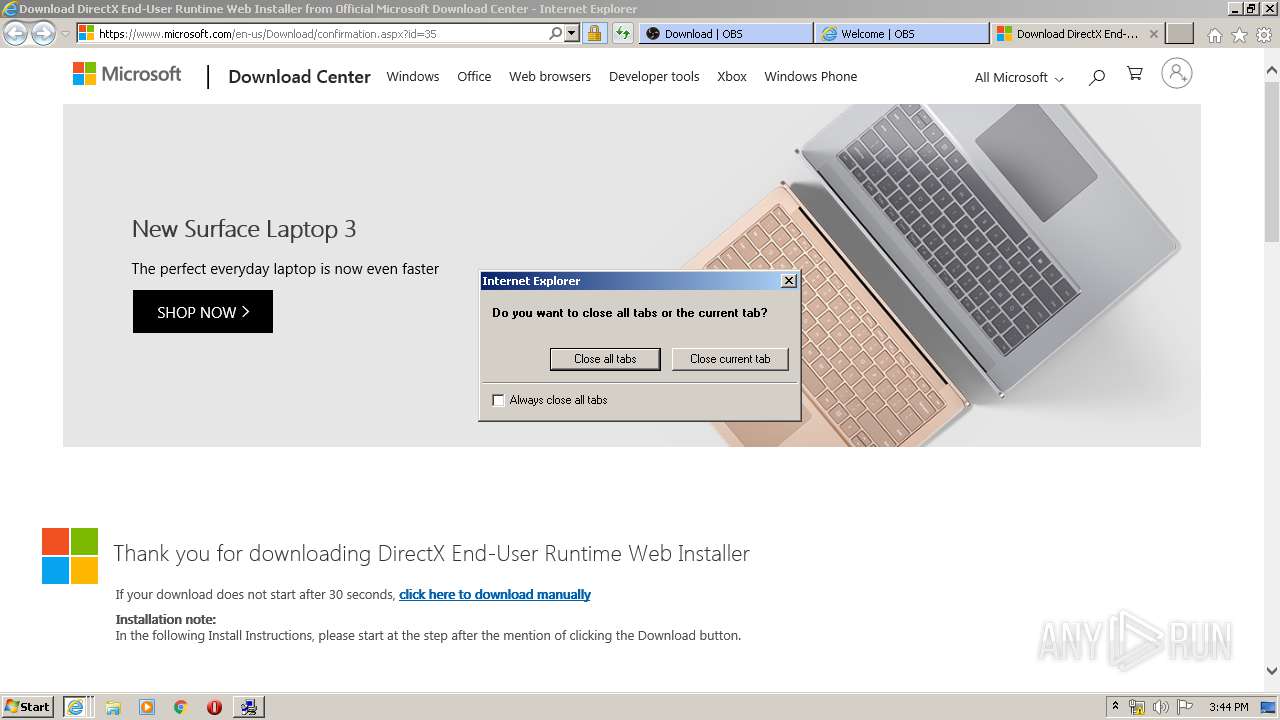The width and height of the screenshot is (1280, 720).
Task: Open the Windows Media Player taskbar icon
Action: (x=147, y=707)
